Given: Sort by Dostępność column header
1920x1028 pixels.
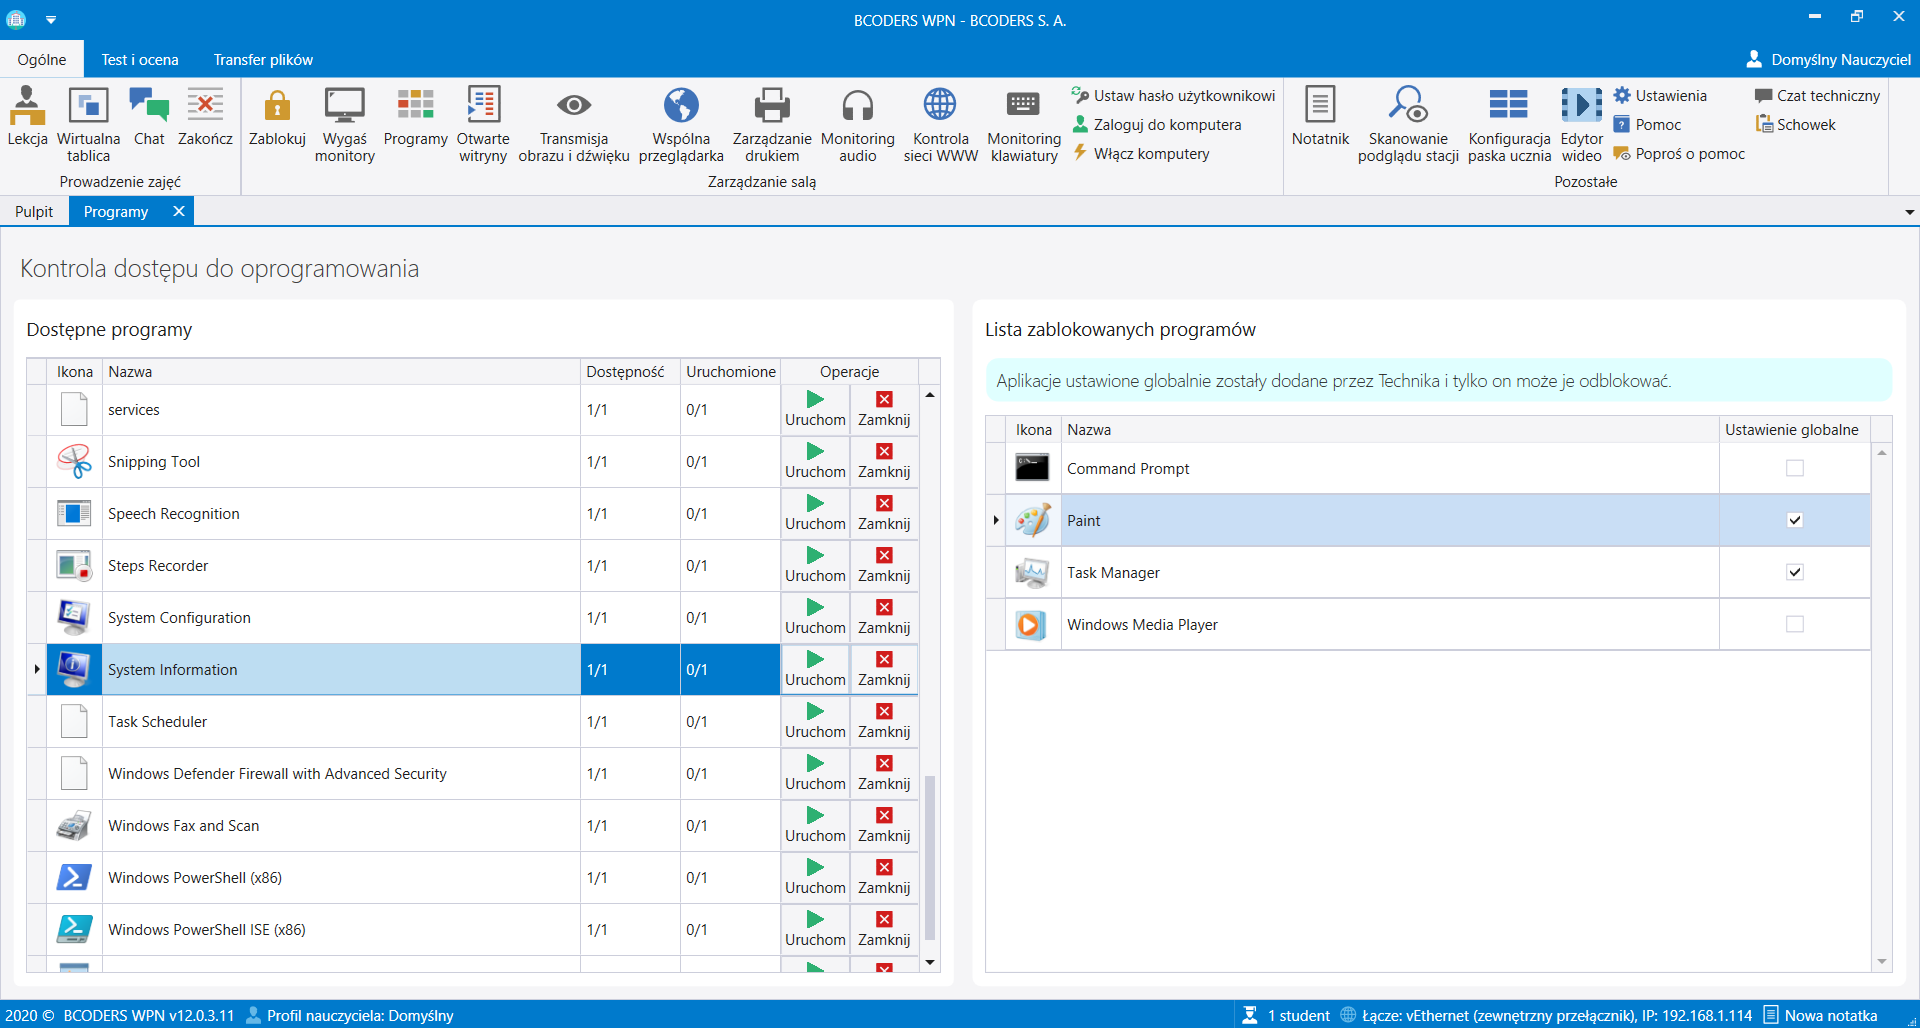Looking at the screenshot, I should (630, 371).
